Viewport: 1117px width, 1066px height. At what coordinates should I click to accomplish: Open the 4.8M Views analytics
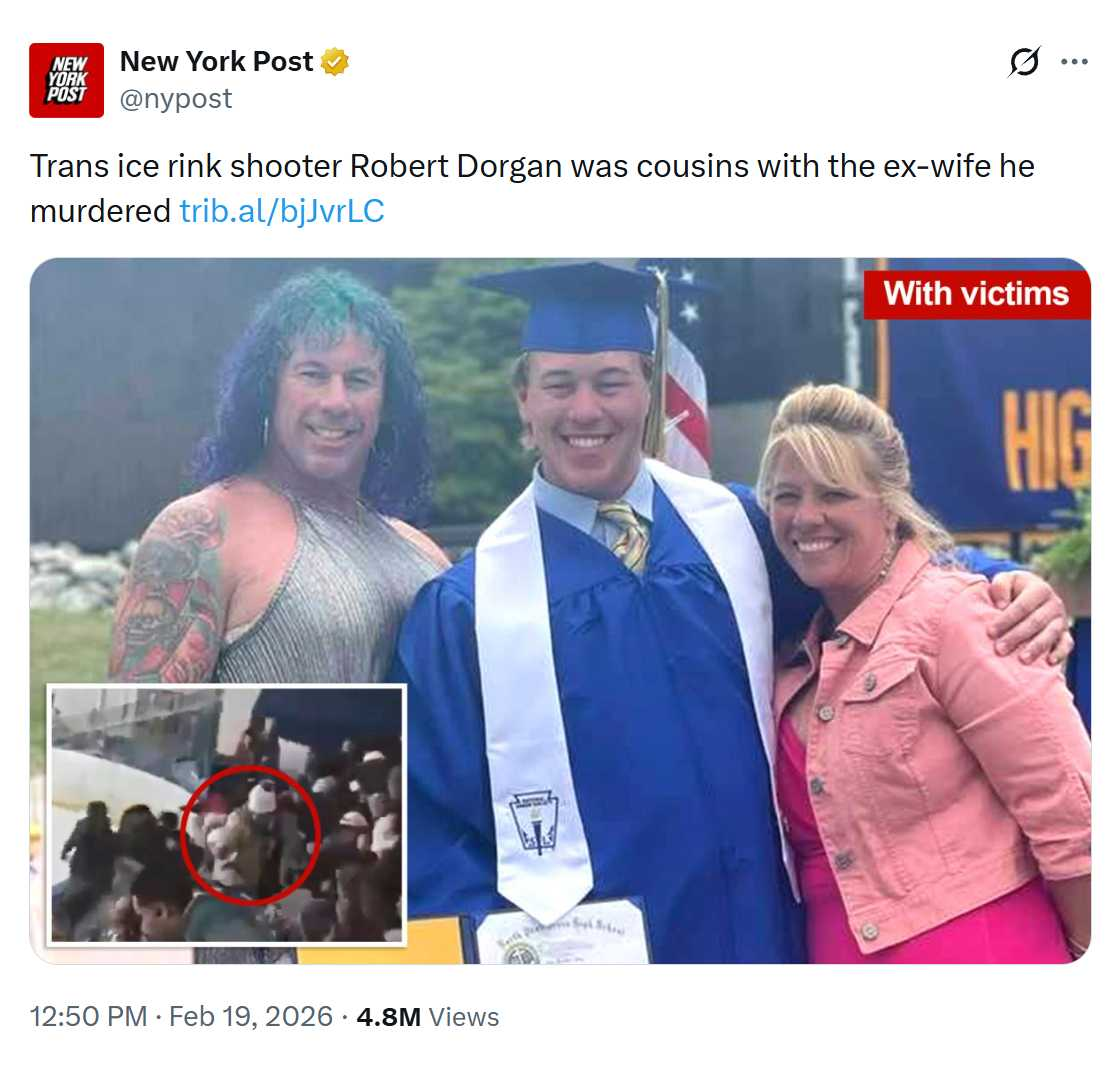pyautogui.click(x=427, y=1016)
